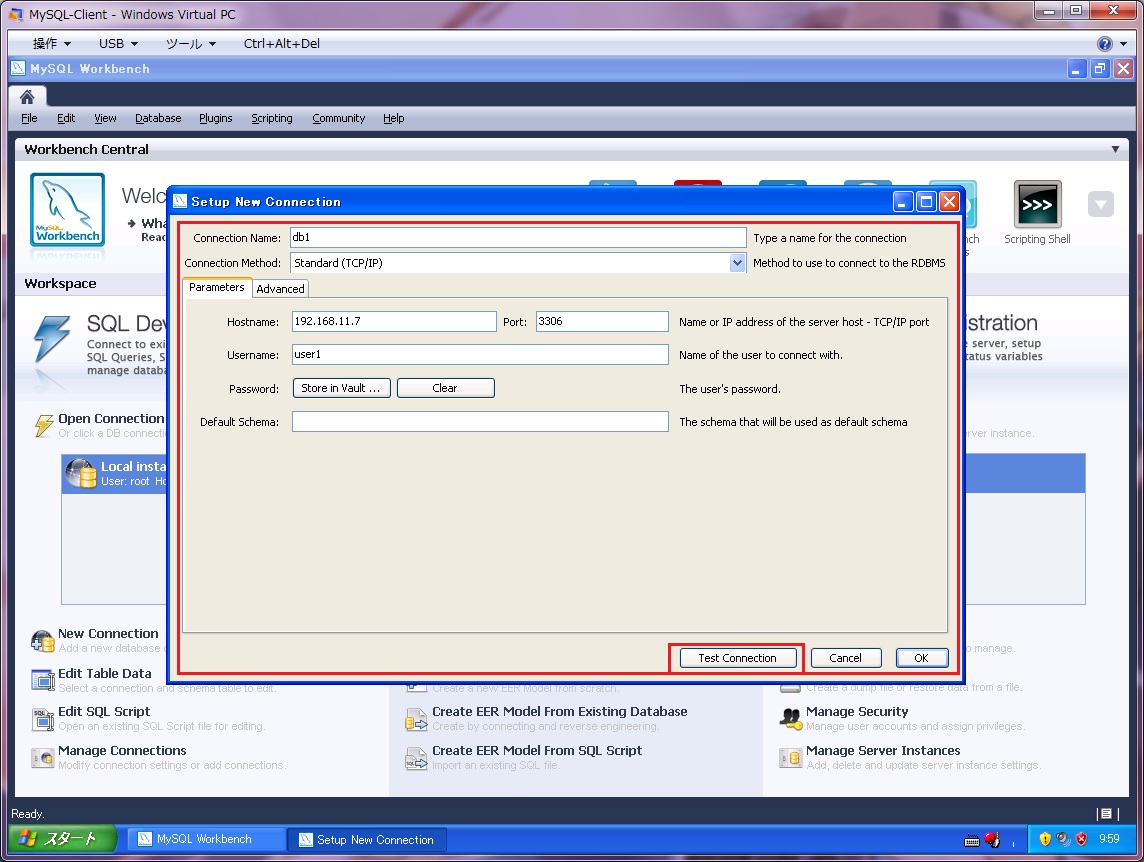
Task: Click the Windows Start button
Action: coord(63,839)
